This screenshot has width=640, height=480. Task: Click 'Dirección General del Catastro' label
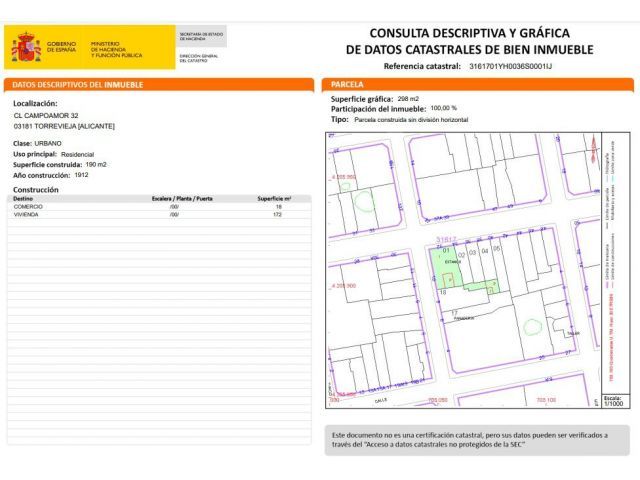coord(199,58)
